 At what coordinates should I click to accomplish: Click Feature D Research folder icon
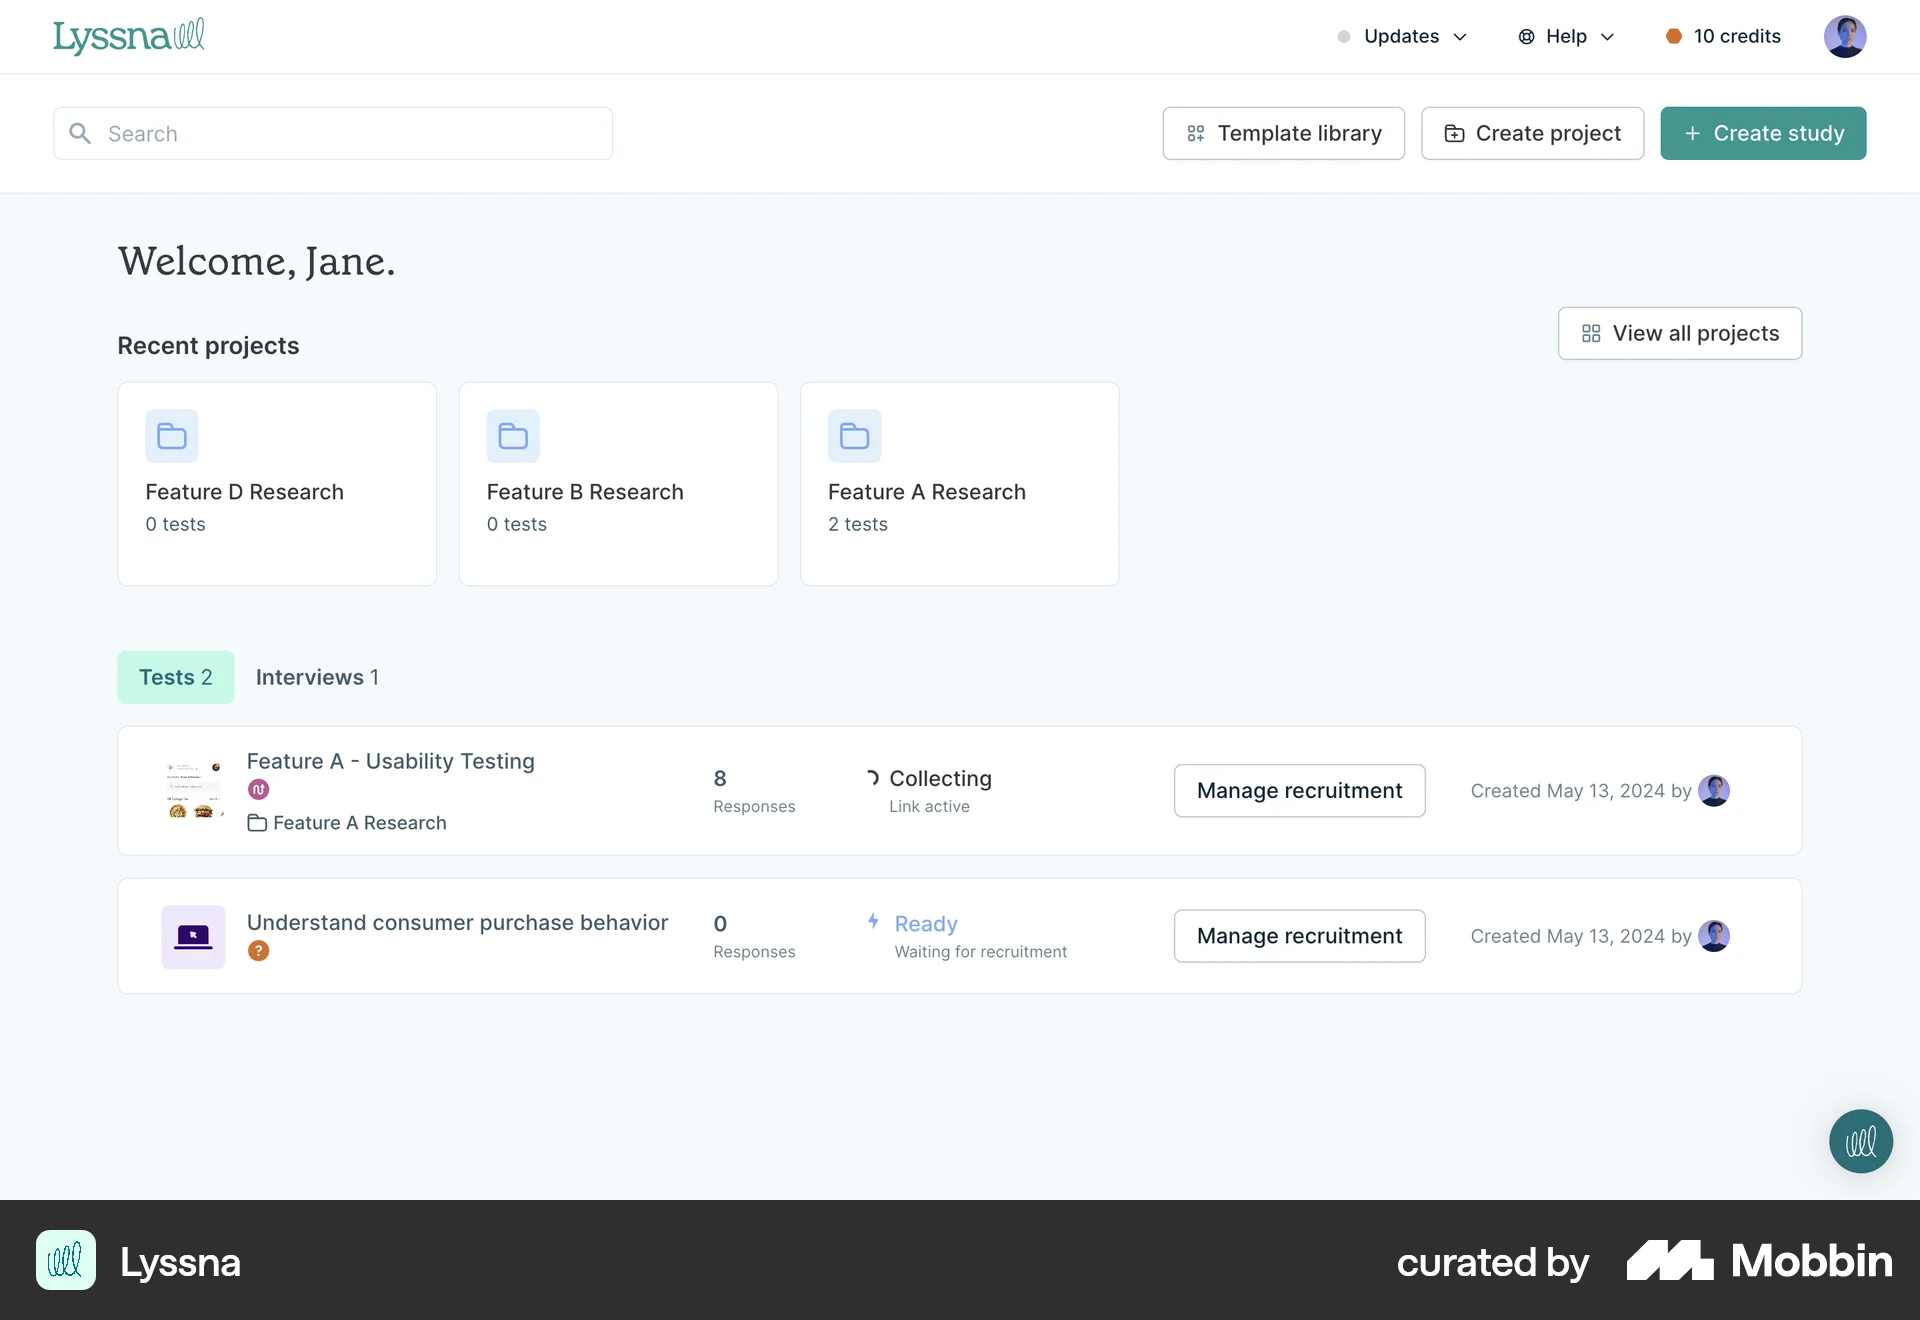pyautogui.click(x=172, y=436)
